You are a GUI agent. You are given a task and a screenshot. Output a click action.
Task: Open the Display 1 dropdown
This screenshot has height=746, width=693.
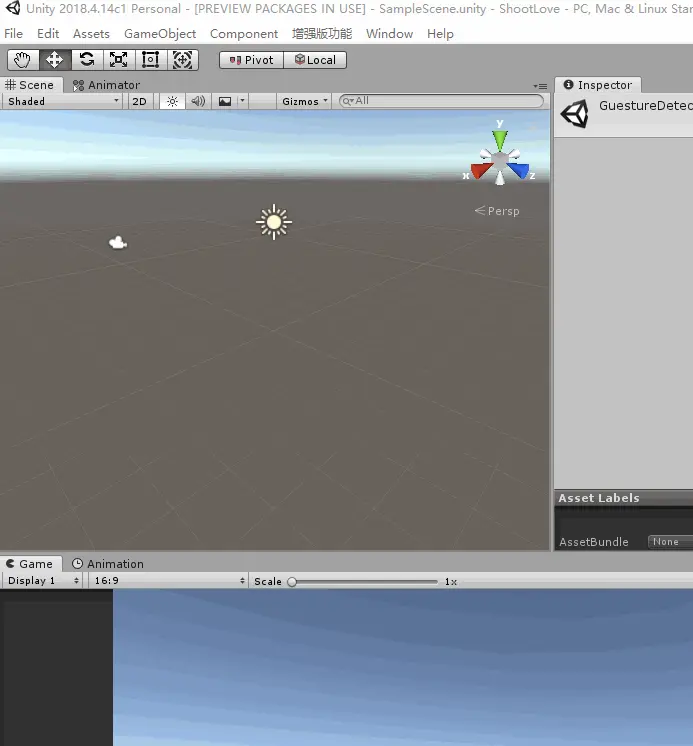(x=43, y=580)
